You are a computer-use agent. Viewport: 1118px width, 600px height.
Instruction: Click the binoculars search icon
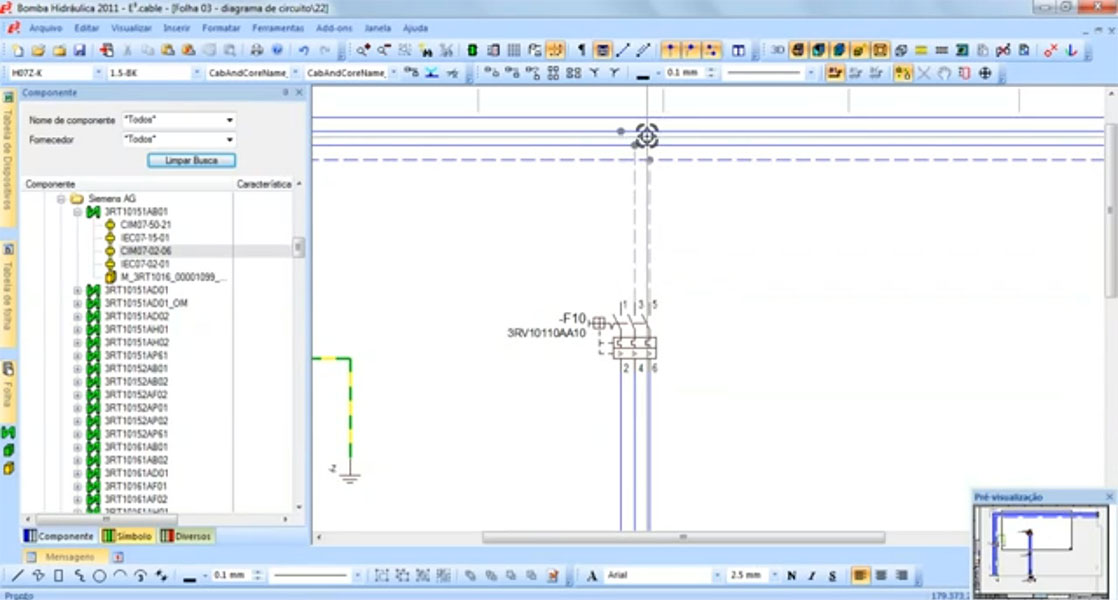point(426,51)
